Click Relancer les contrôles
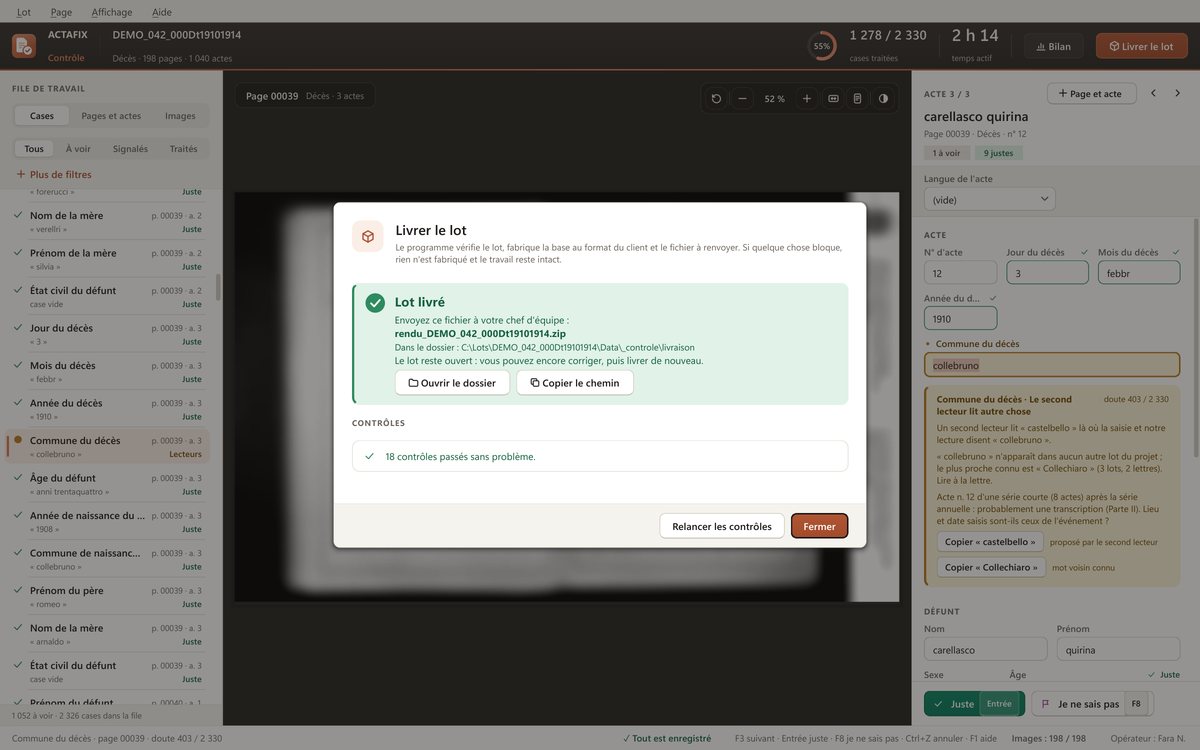1200x750 pixels. pos(722,526)
